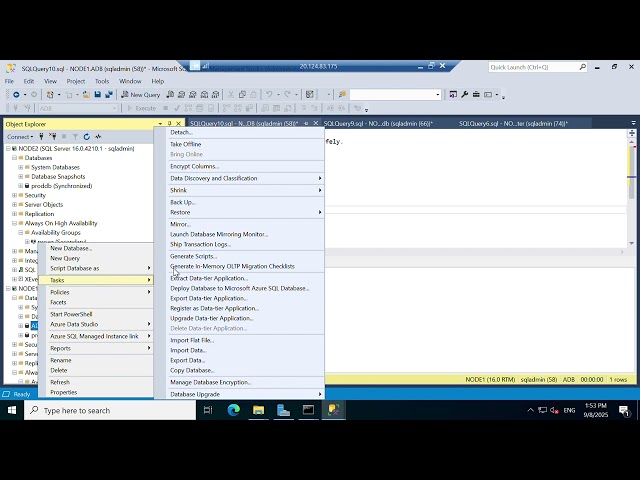The width and height of the screenshot is (640, 480).
Task: Expand the Replication folder under NODE2
Action: 14,214
